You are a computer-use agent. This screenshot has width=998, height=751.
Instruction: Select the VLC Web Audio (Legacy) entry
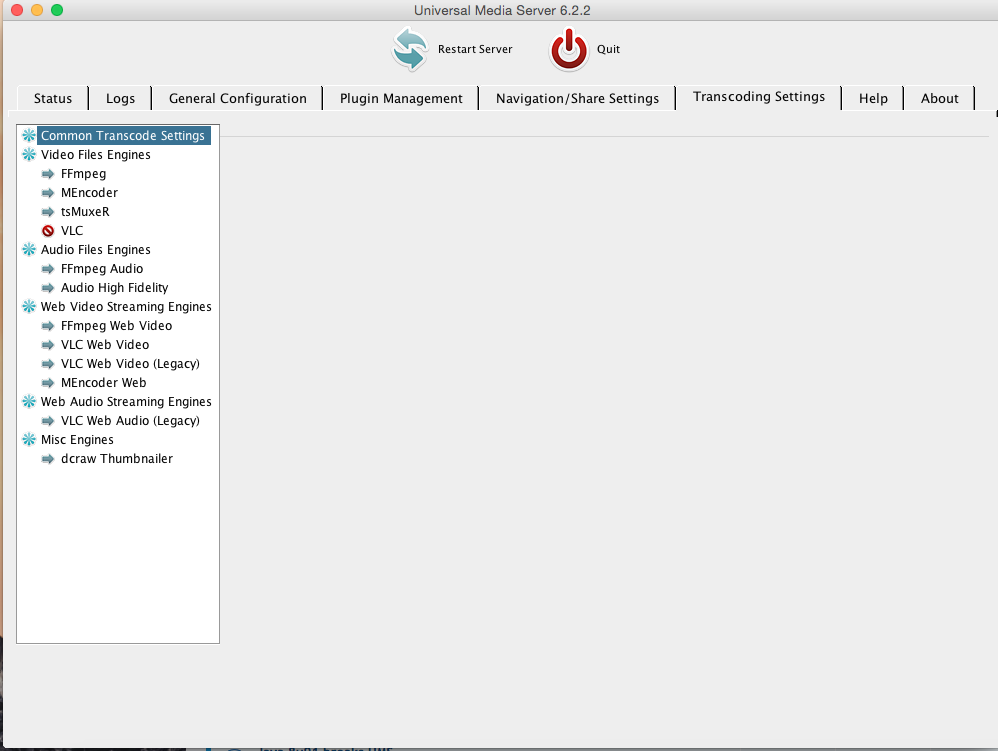click(130, 421)
